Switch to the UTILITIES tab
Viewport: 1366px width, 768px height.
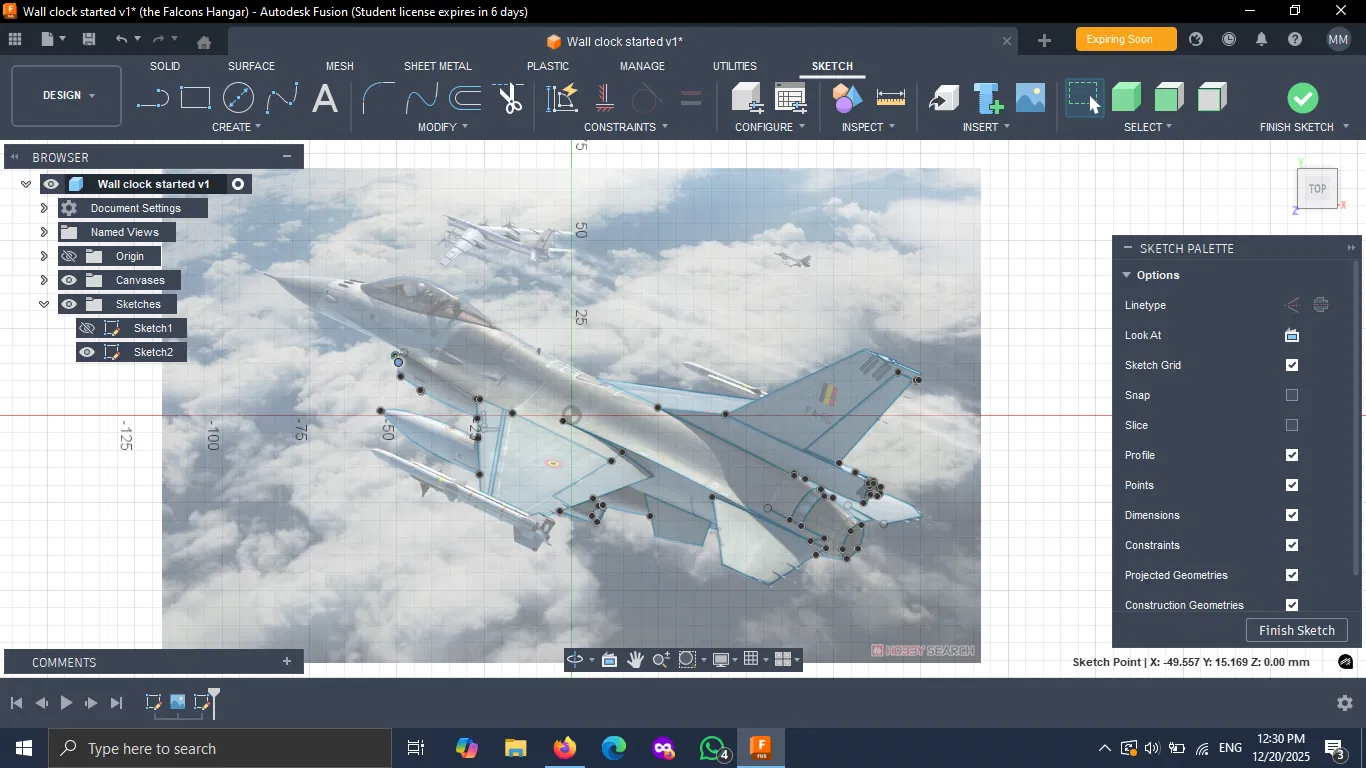(735, 66)
